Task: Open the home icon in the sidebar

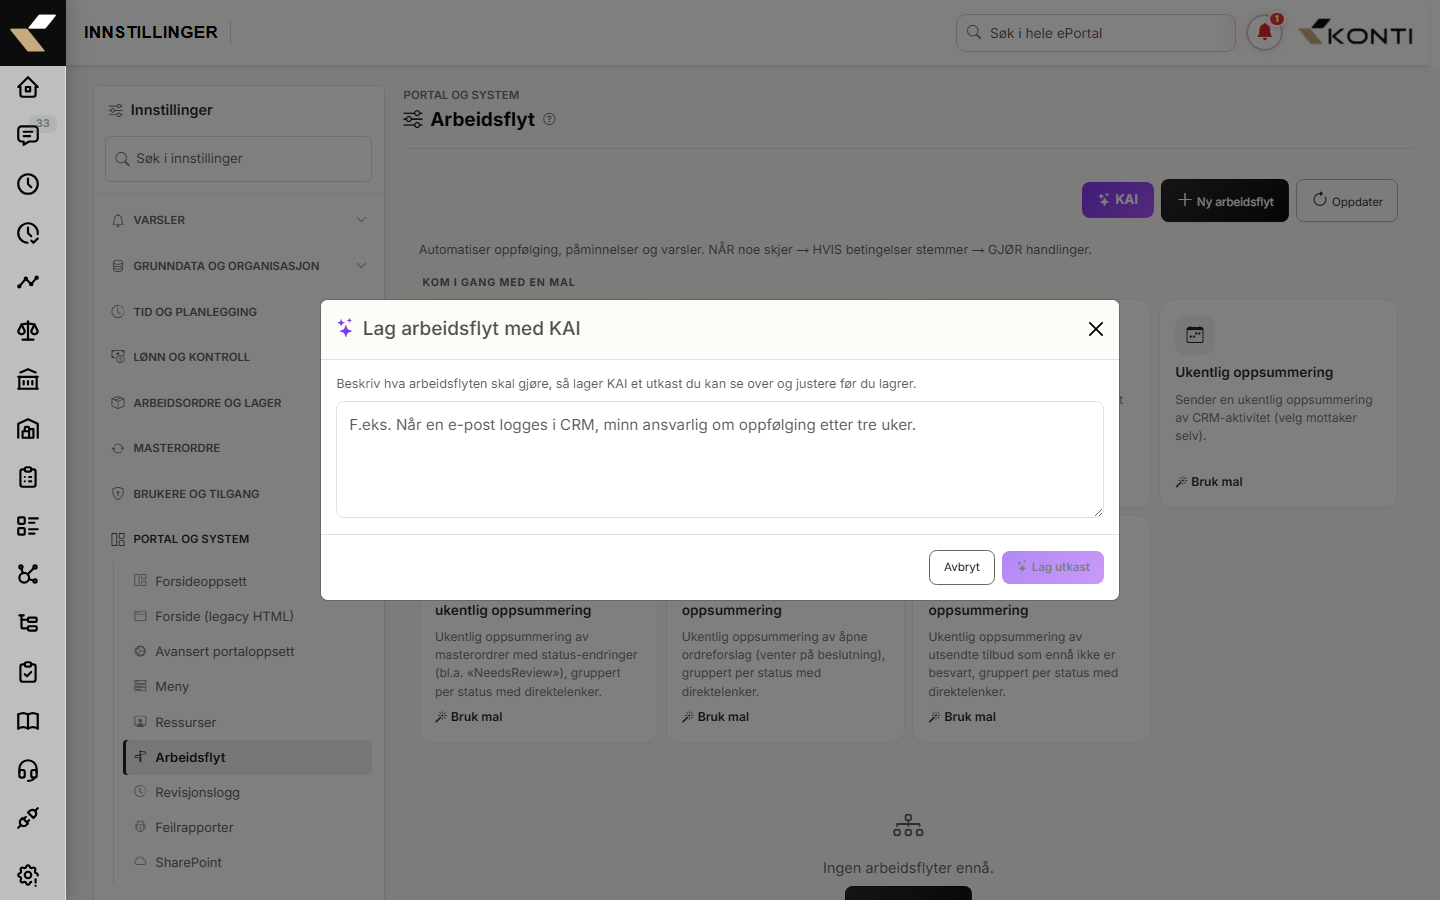Action: coord(28,87)
